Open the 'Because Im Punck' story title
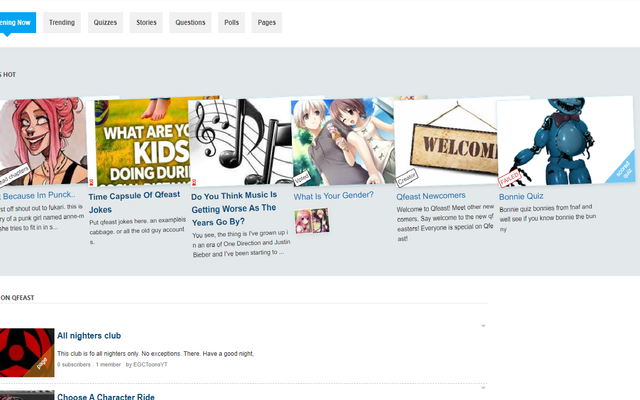 click(x=38, y=196)
